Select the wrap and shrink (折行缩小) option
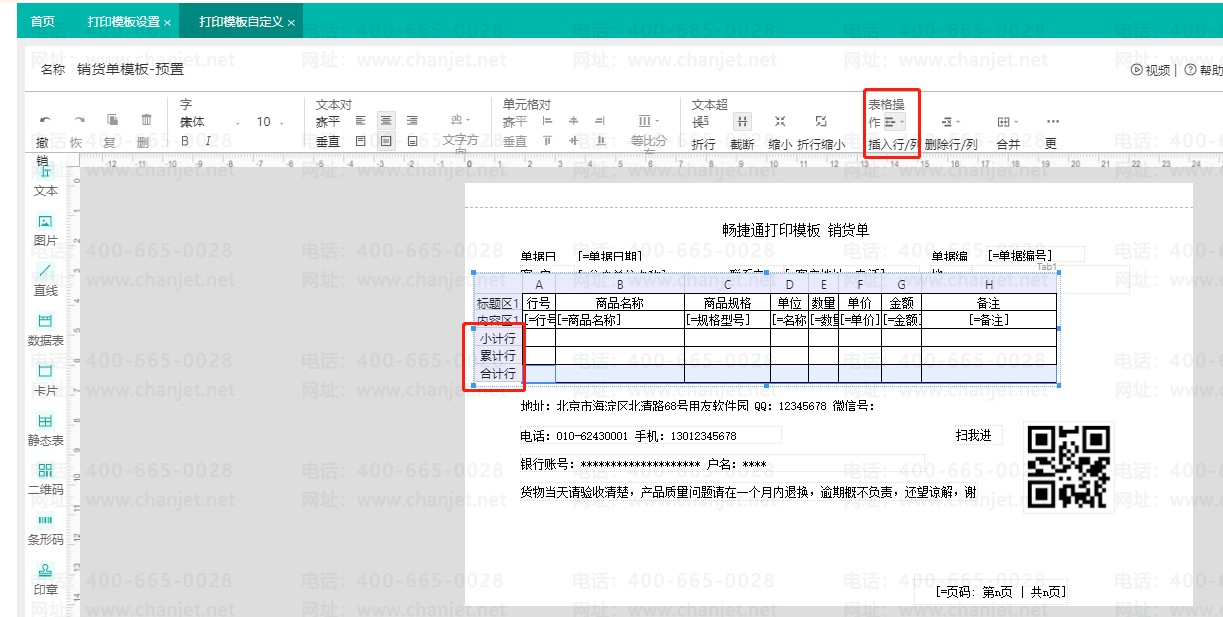1223x617 pixels. [x=820, y=121]
